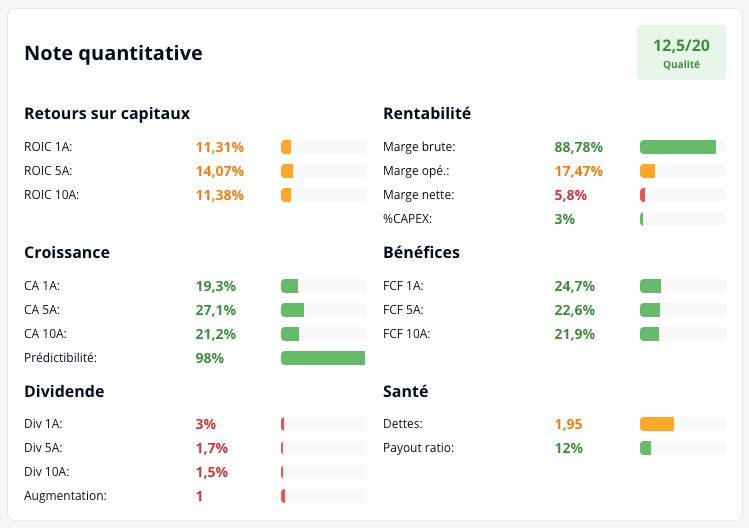Click the 12,5/20 Qualité score badge

(x=681, y=53)
